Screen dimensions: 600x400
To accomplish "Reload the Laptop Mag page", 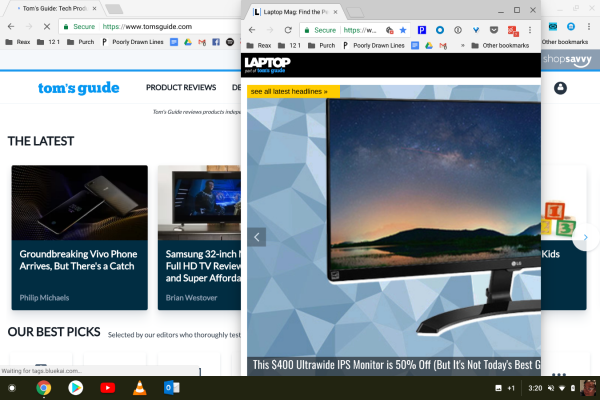I will (x=288, y=30).
